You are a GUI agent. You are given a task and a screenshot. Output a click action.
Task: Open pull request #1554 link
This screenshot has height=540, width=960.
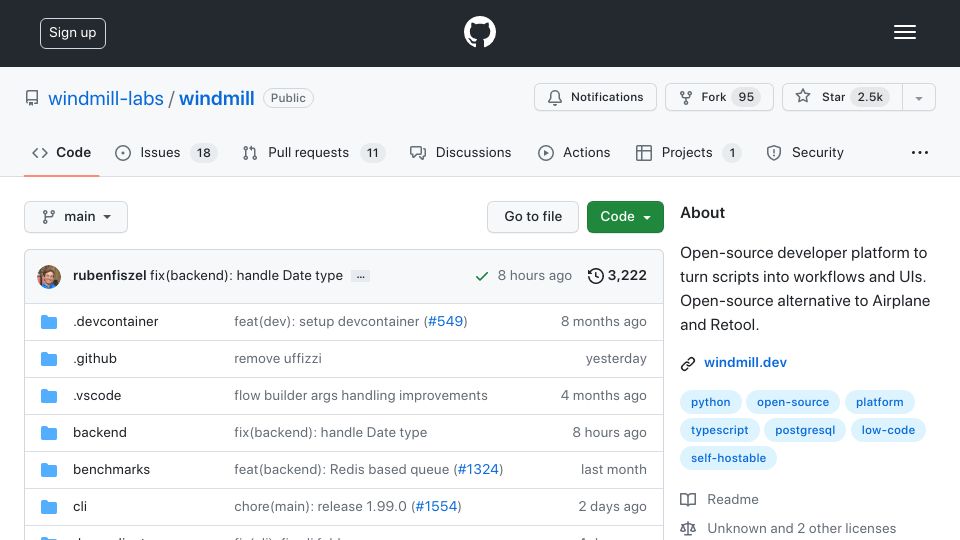coord(437,506)
